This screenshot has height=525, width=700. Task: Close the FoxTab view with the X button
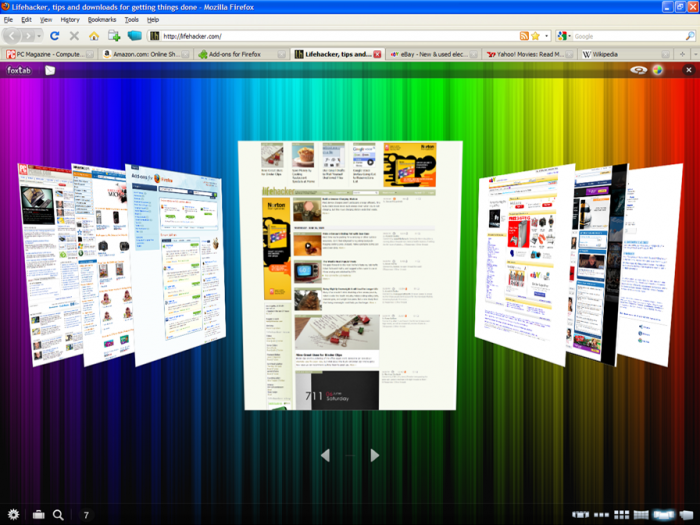(689, 70)
